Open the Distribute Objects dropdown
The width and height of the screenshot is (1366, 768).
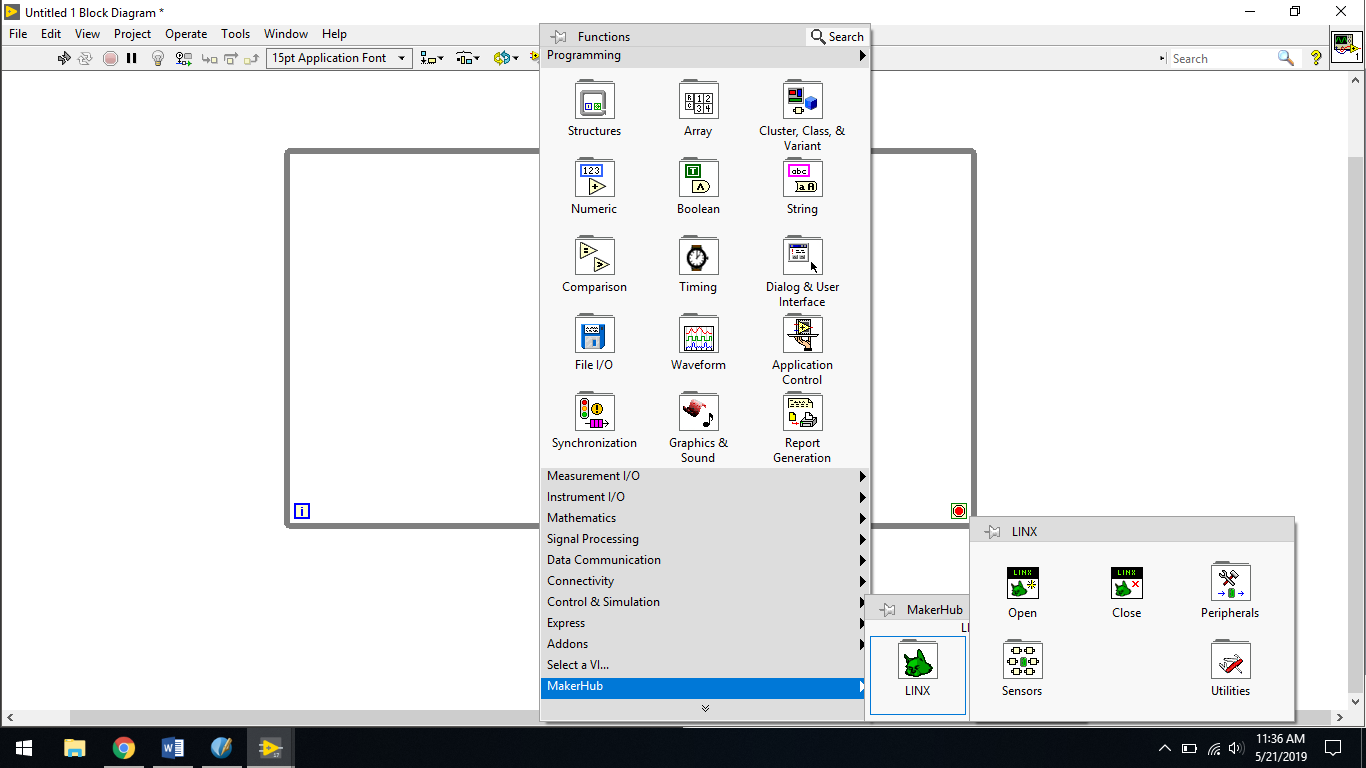pyautogui.click(x=468, y=58)
